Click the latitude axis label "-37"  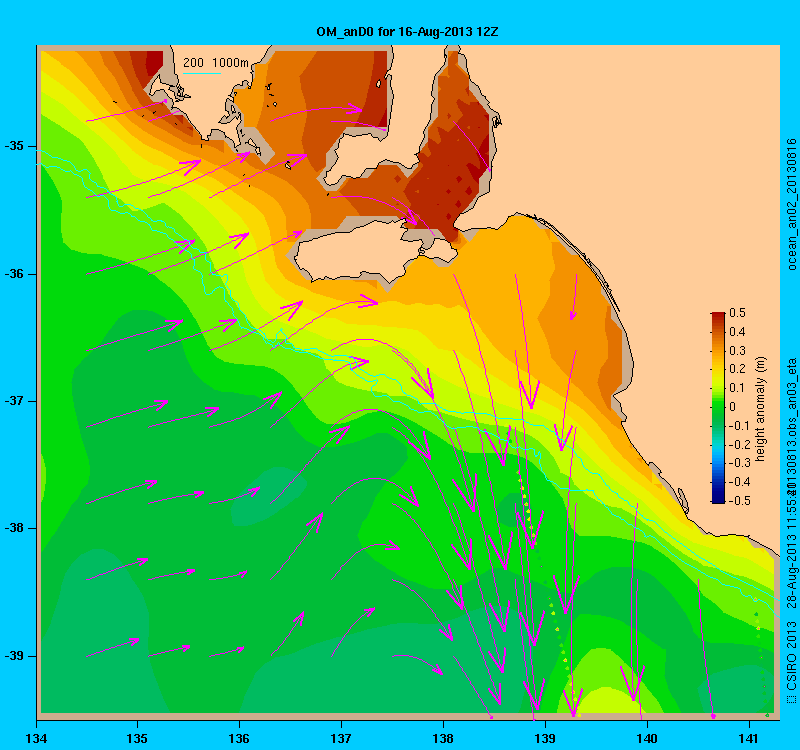(14, 401)
